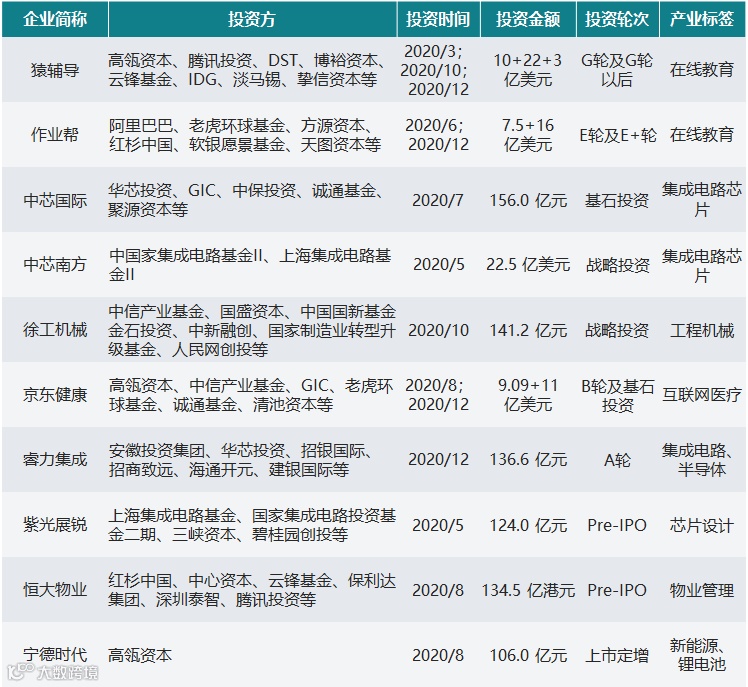Select the 中芯国际 company cell

coord(55,200)
